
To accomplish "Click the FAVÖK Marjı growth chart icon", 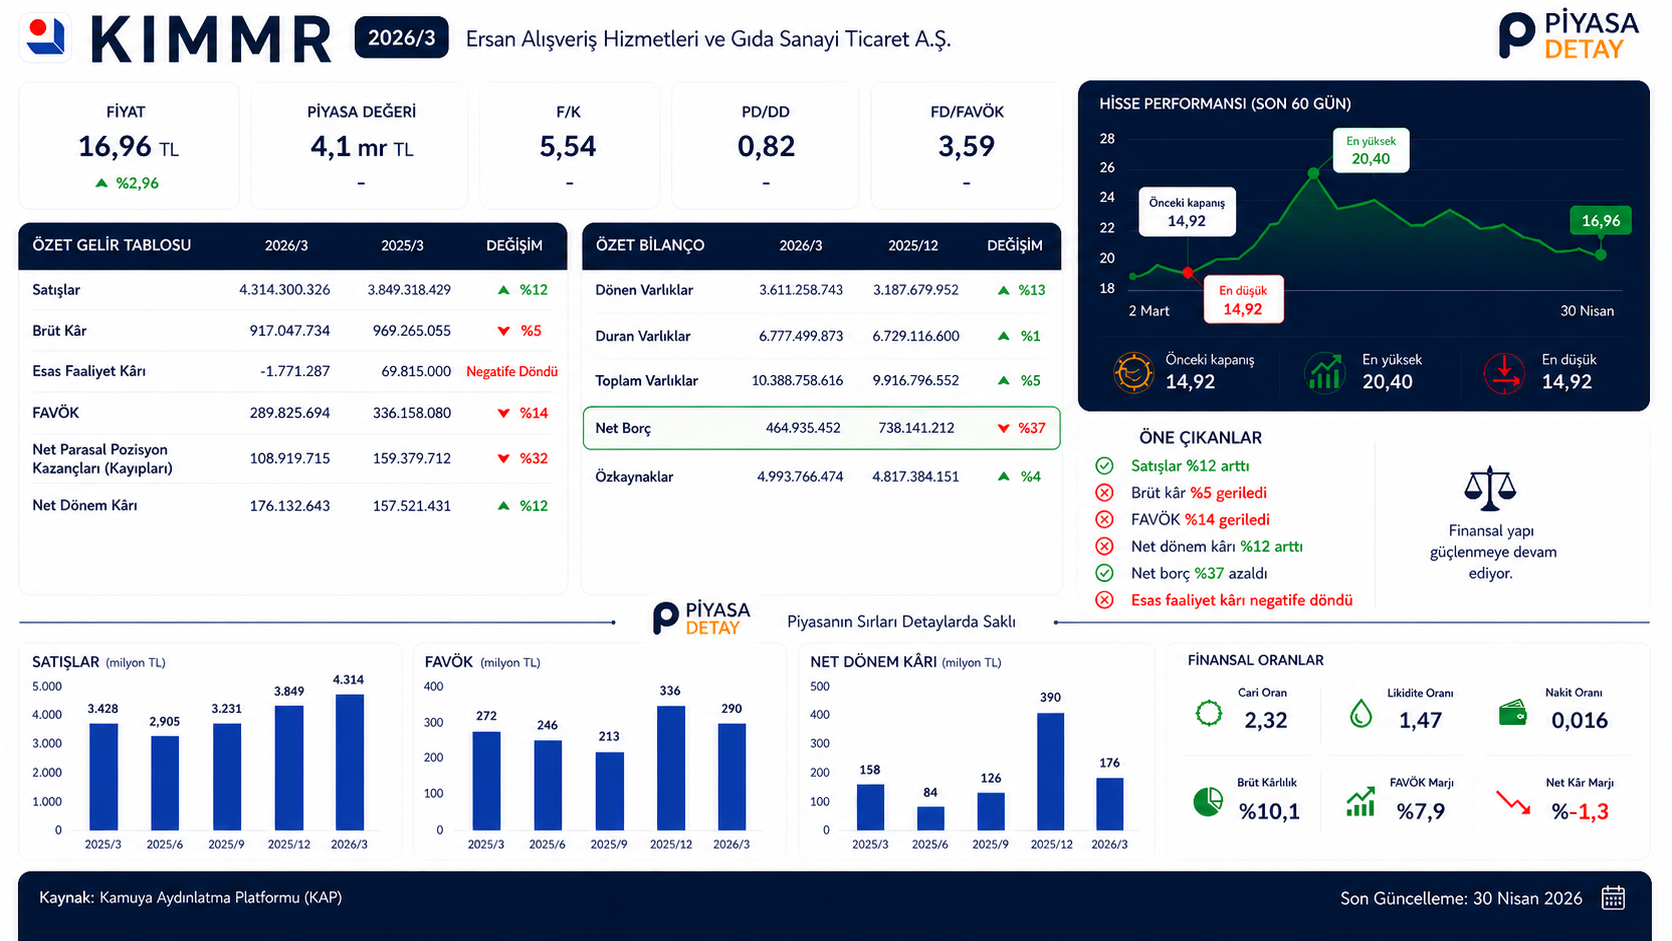I will tap(1360, 801).
